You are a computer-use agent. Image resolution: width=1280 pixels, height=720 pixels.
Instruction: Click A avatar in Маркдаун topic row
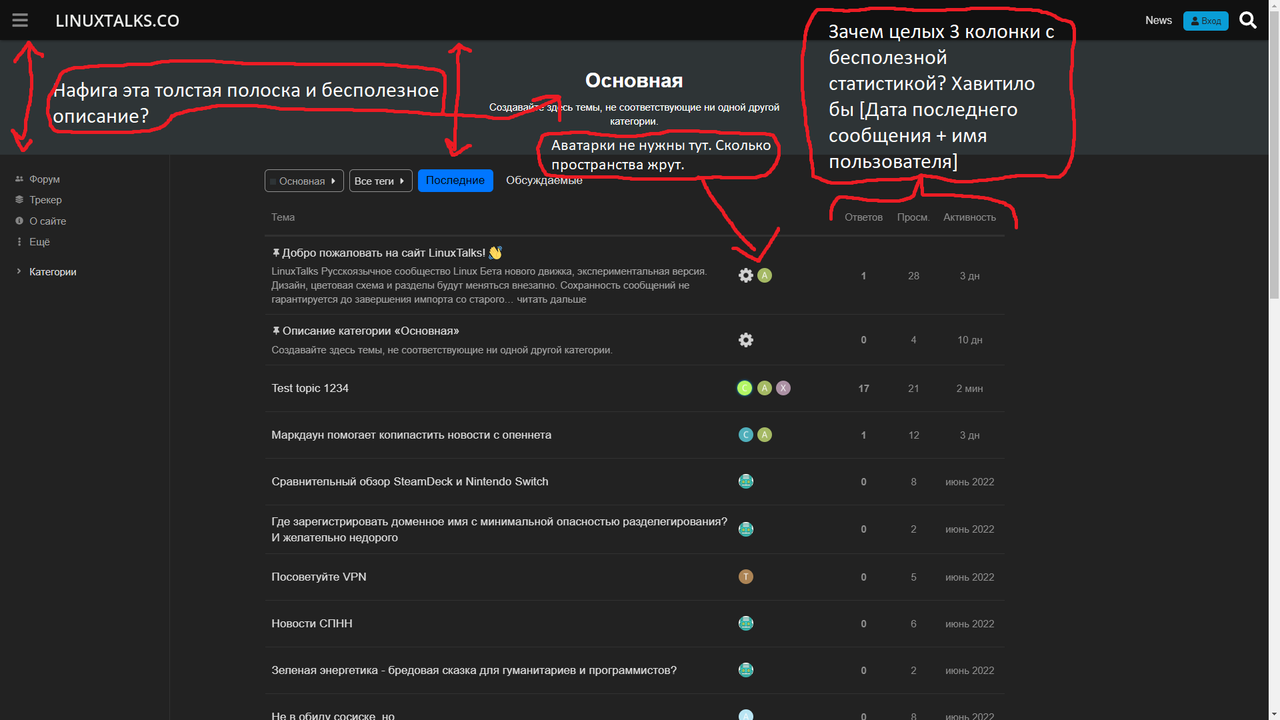[x=765, y=435]
